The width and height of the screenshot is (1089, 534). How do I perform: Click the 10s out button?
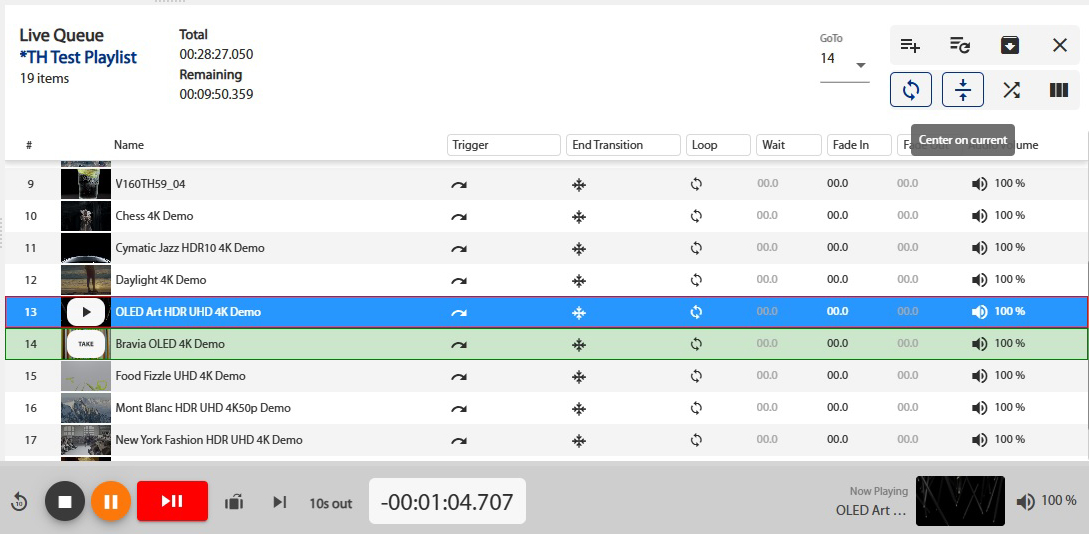click(331, 503)
